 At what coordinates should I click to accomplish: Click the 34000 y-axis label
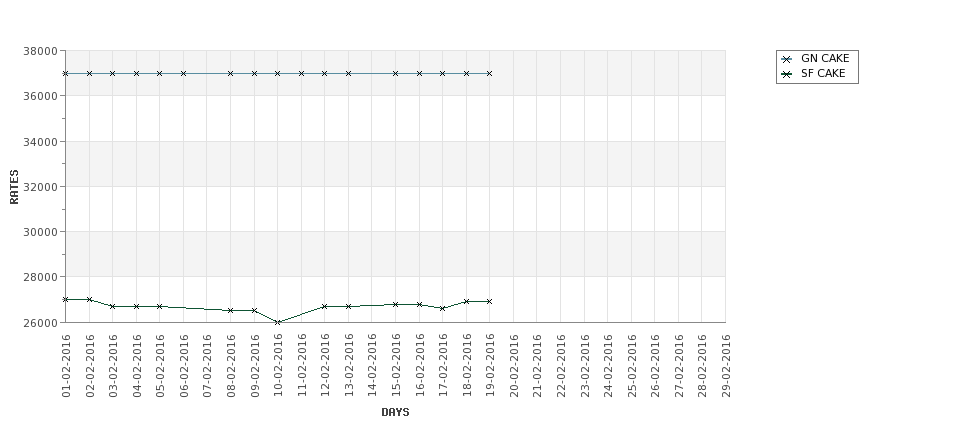click(x=40, y=142)
